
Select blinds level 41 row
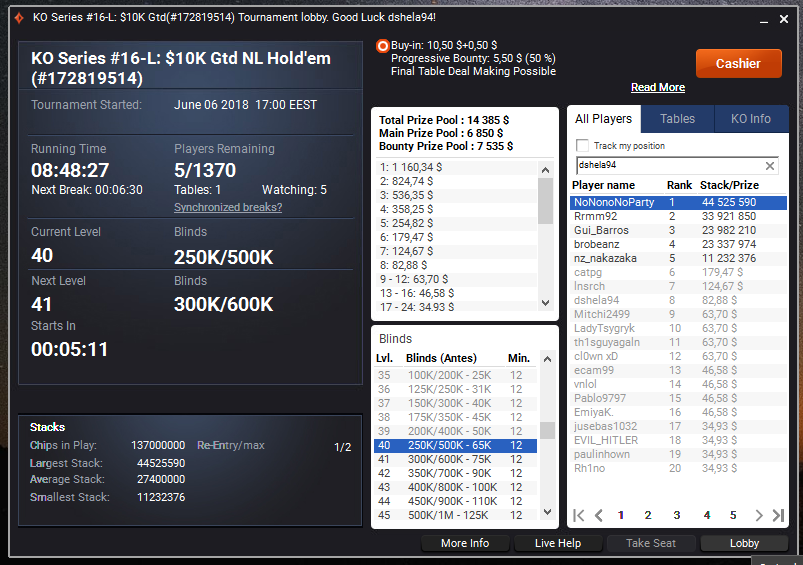455,459
